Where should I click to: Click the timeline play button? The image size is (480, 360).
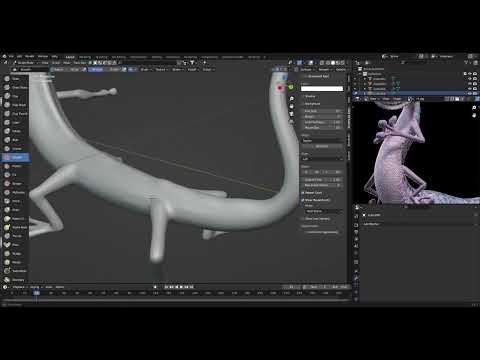(182, 287)
